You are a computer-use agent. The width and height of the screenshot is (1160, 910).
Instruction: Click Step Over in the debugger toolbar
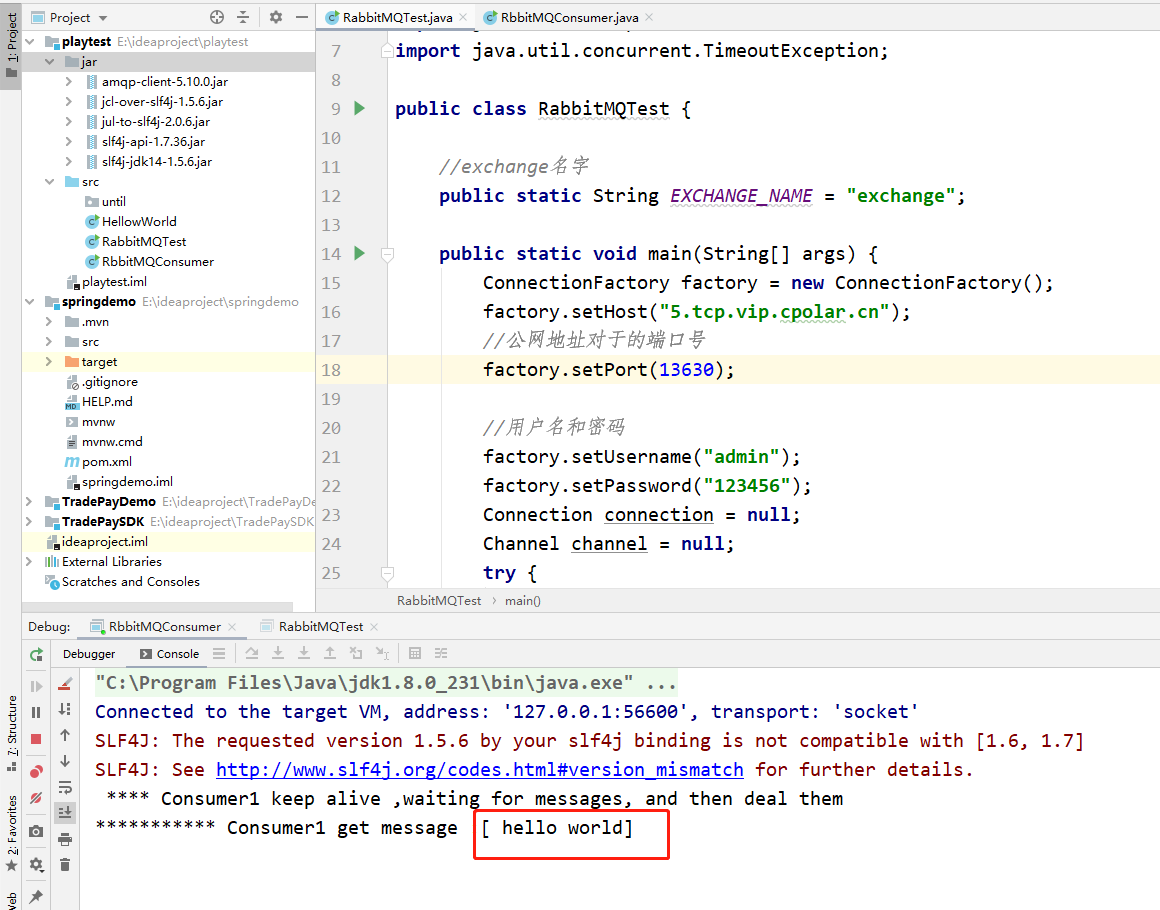252,653
